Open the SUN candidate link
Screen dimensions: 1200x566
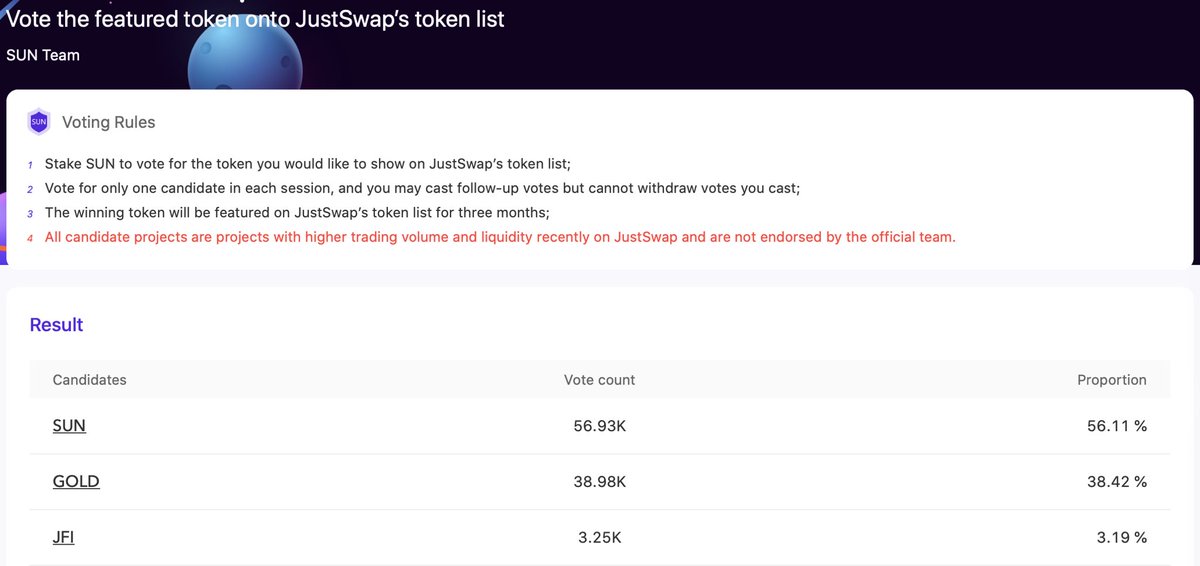(69, 426)
